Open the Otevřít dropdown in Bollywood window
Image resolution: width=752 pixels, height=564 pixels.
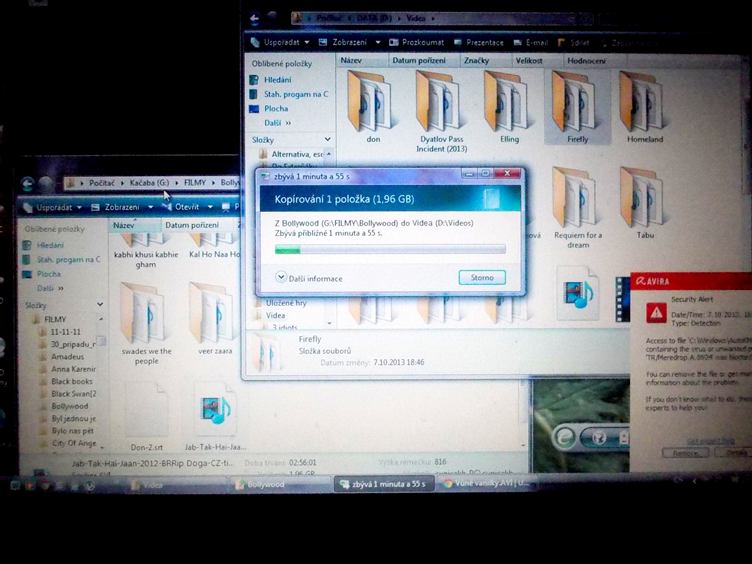210,207
